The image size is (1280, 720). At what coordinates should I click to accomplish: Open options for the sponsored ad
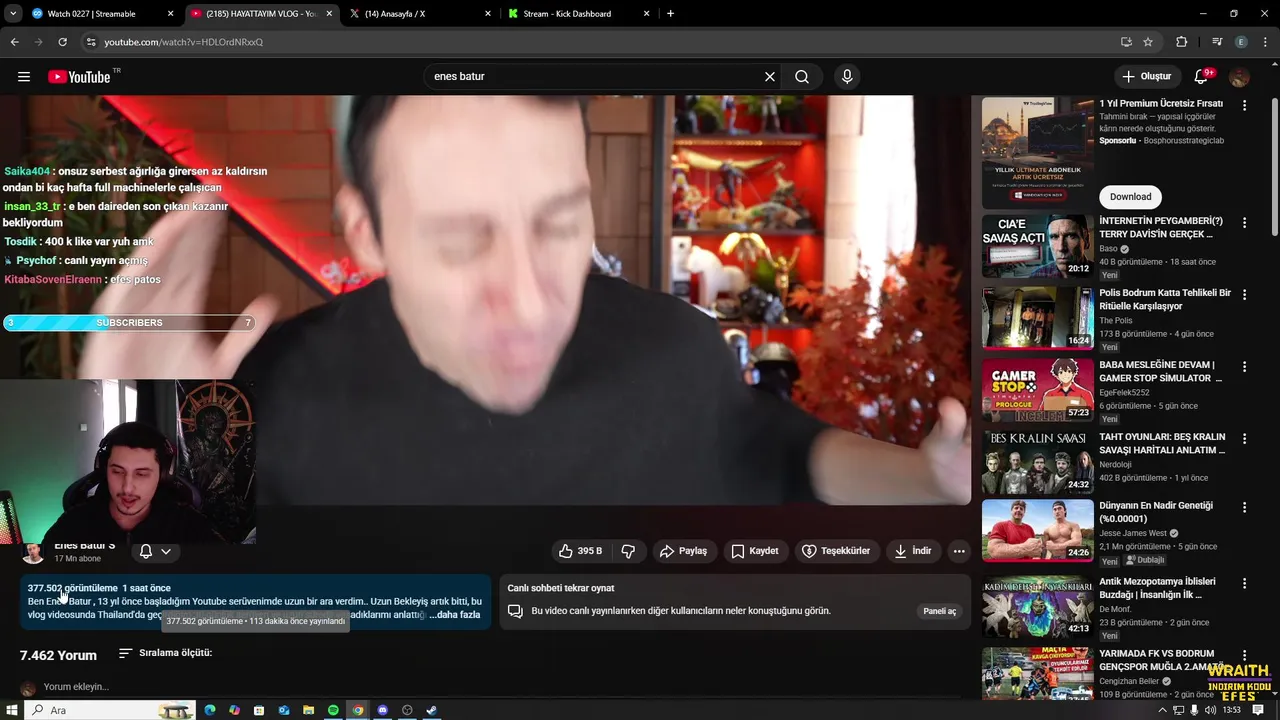click(x=1244, y=105)
